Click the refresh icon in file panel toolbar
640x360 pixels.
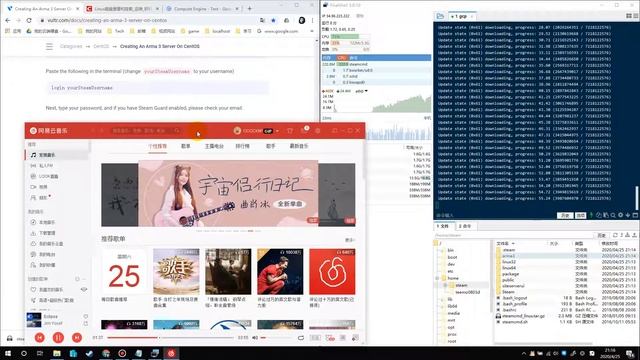pos(615,236)
